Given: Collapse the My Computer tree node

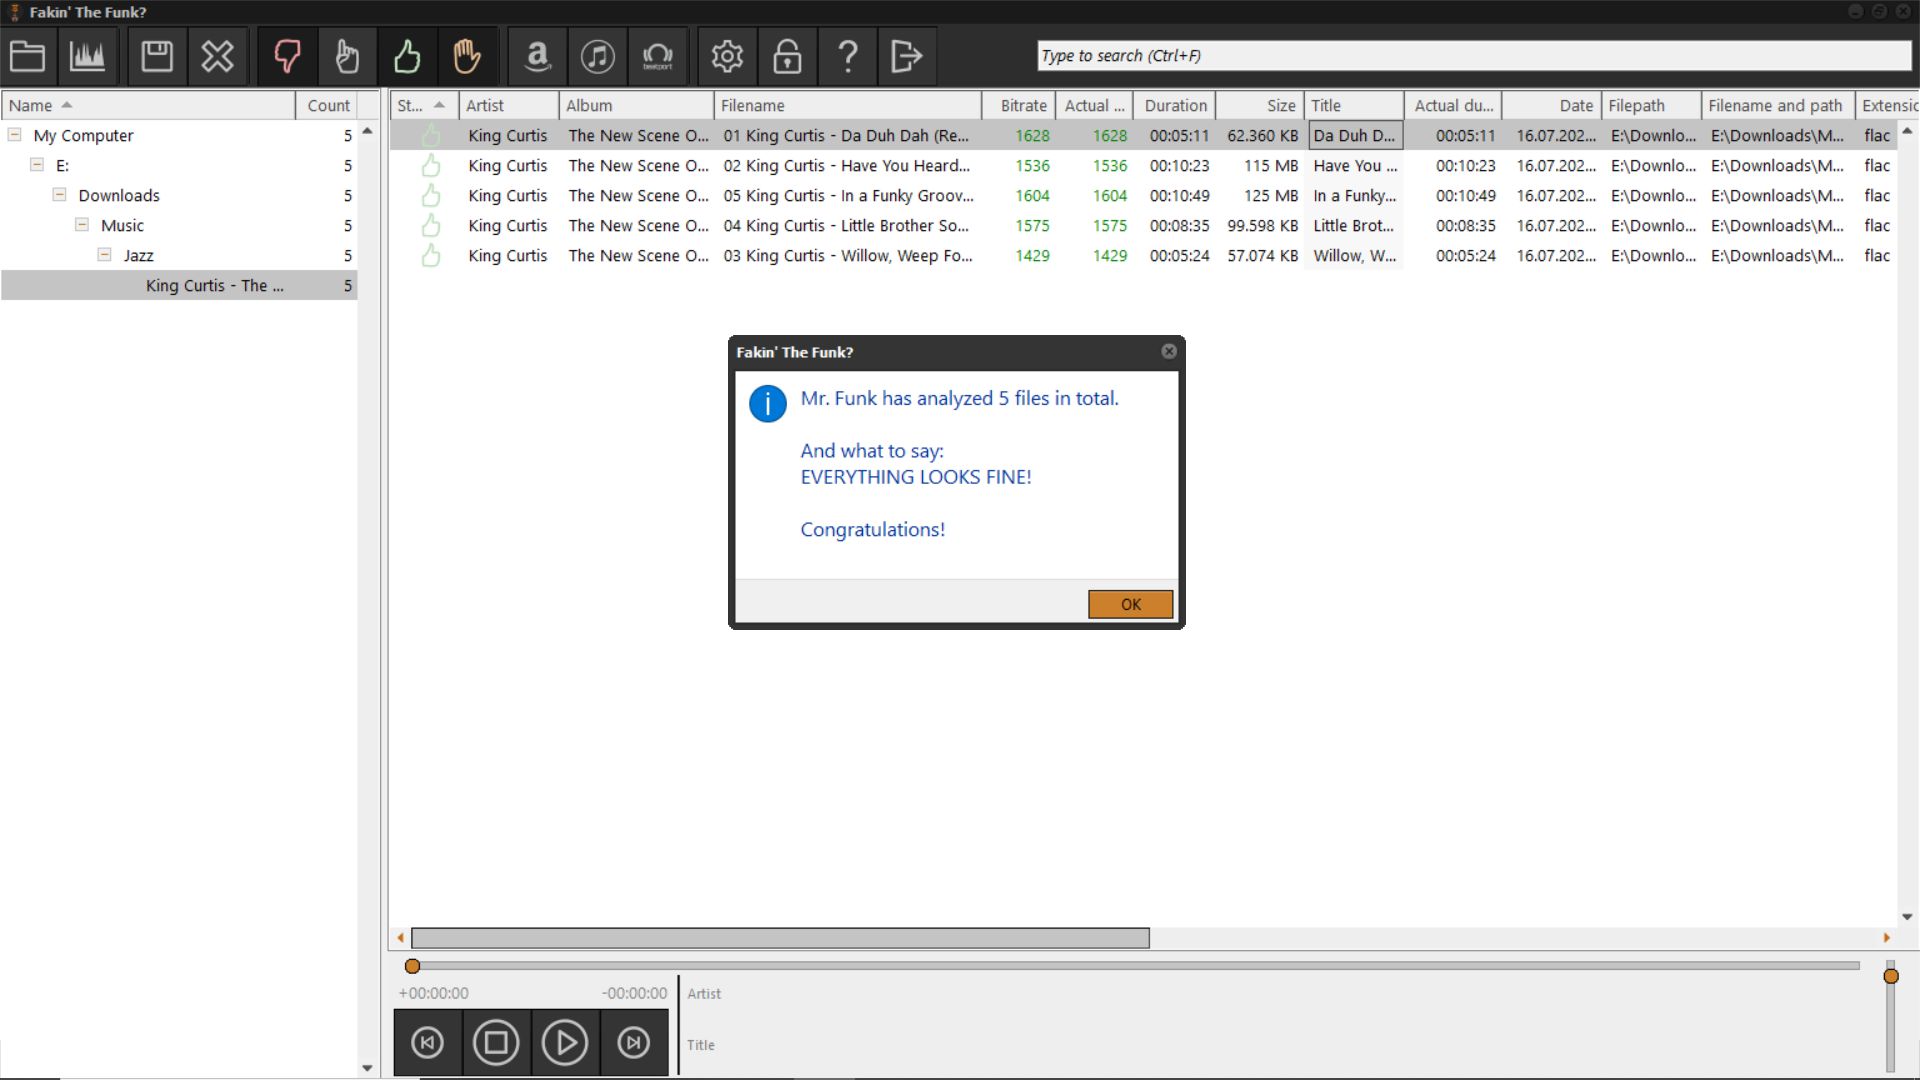Looking at the screenshot, I should (15, 134).
